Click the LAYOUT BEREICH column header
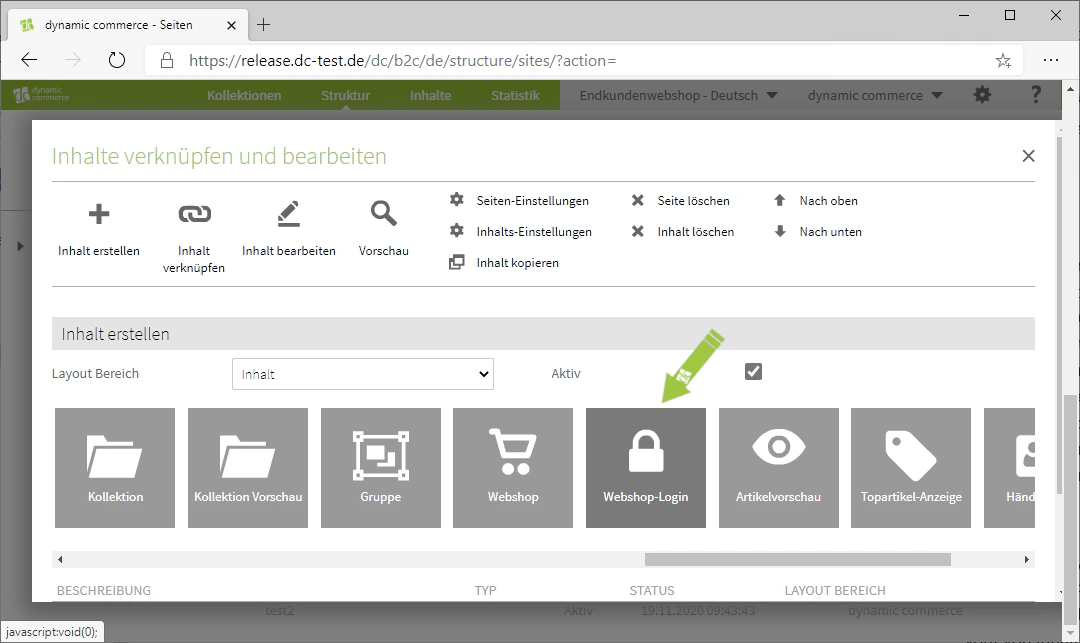This screenshot has width=1080, height=643. [x=835, y=590]
